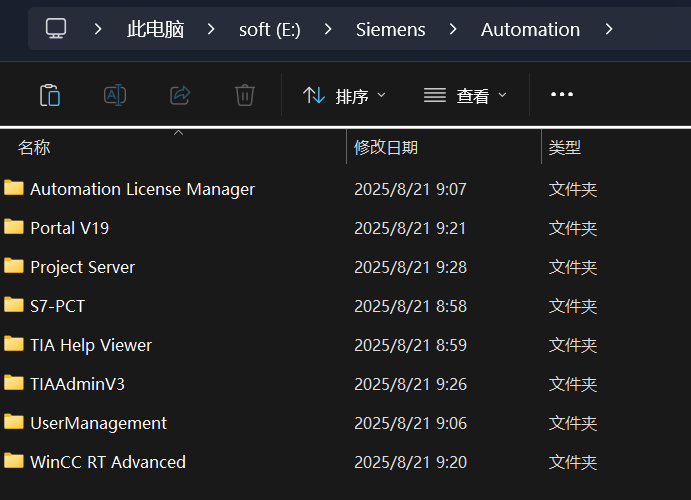Click the delete trash icon
The image size is (691, 500).
tap(245, 95)
